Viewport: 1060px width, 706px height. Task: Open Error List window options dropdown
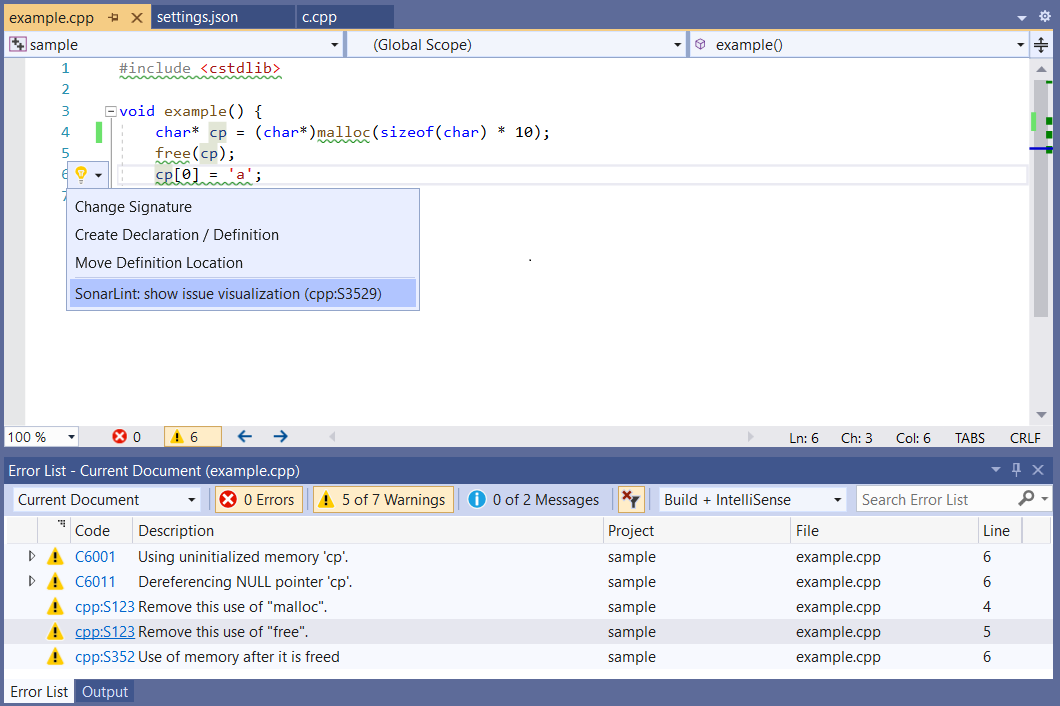pos(995,469)
